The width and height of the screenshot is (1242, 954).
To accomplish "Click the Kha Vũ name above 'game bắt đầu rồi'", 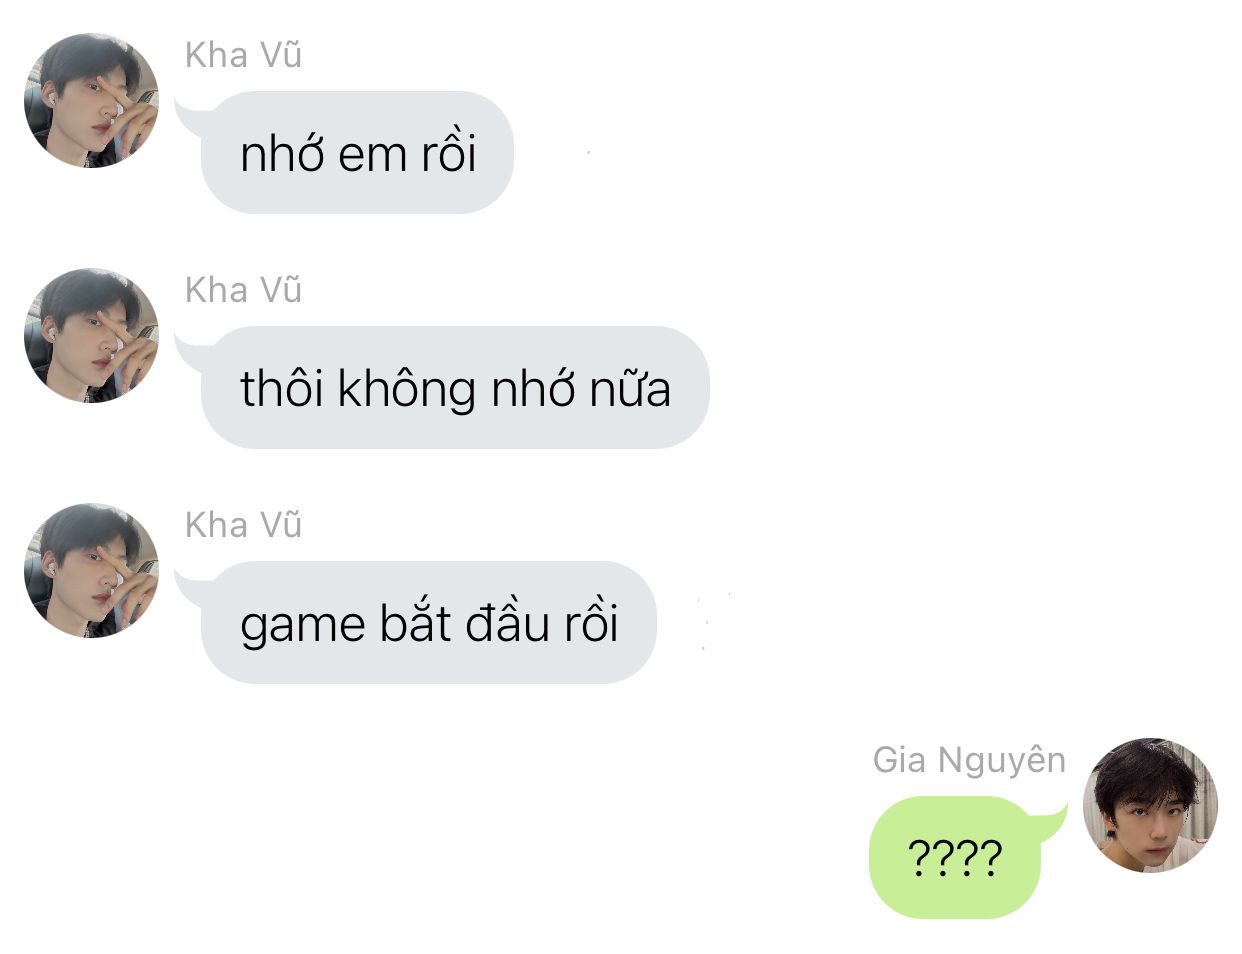I will click(243, 525).
